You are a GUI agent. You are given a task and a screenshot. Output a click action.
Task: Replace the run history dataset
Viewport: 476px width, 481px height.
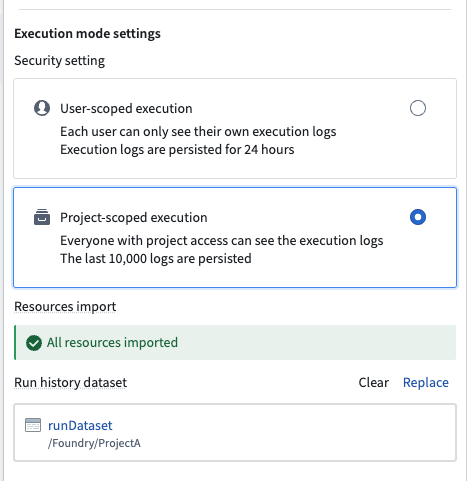[426, 382]
